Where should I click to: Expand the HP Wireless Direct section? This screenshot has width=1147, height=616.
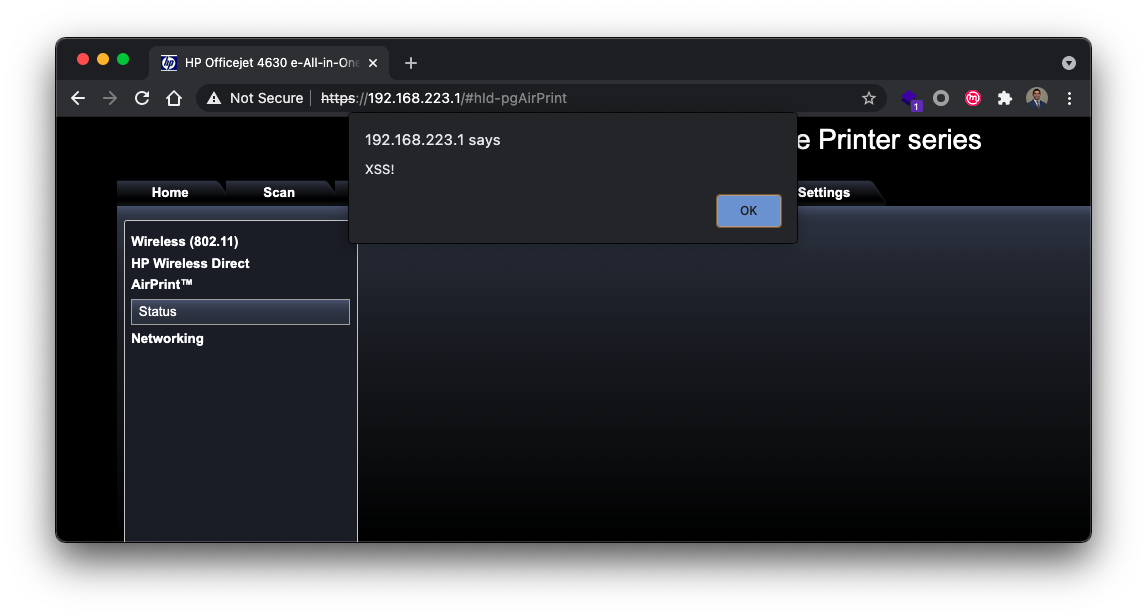190,263
